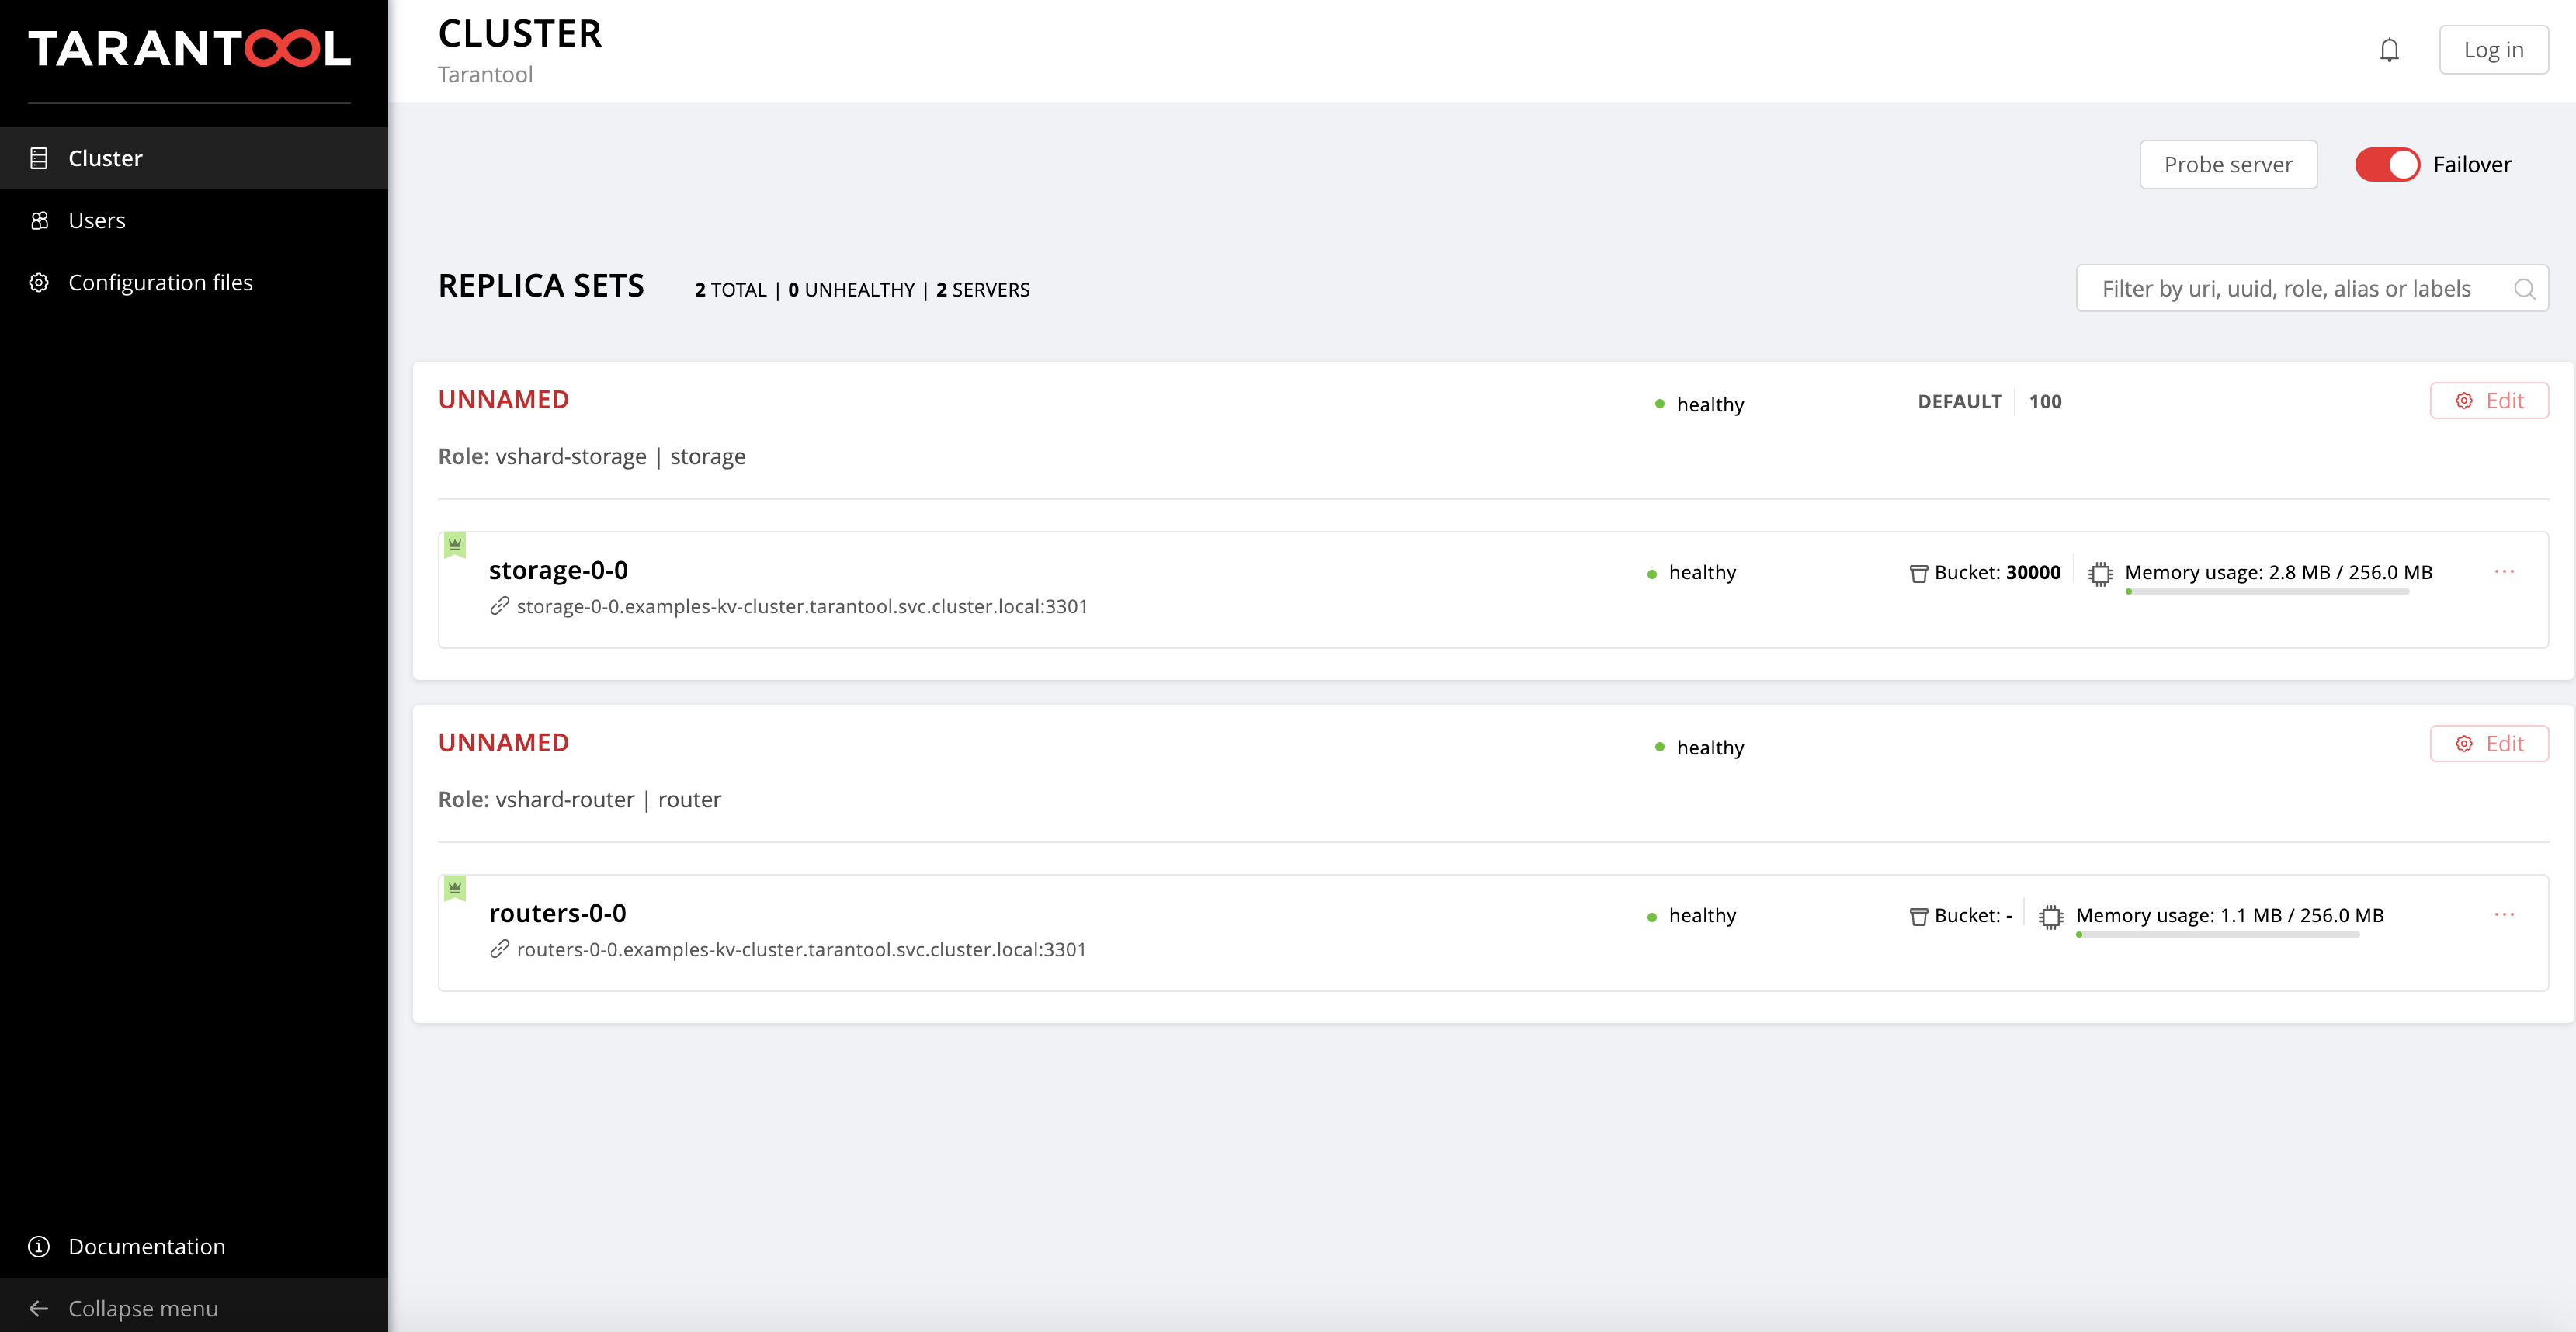Image resolution: width=2576 pixels, height=1332 pixels.
Task: Toggle the Failover switch
Action: pos(2387,165)
